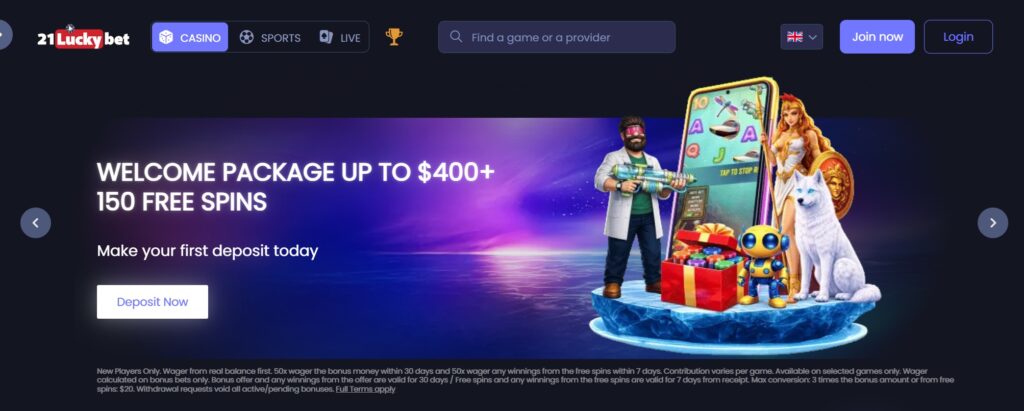Switch to the Sports tab
This screenshot has width=1024, height=411.
click(x=270, y=37)
